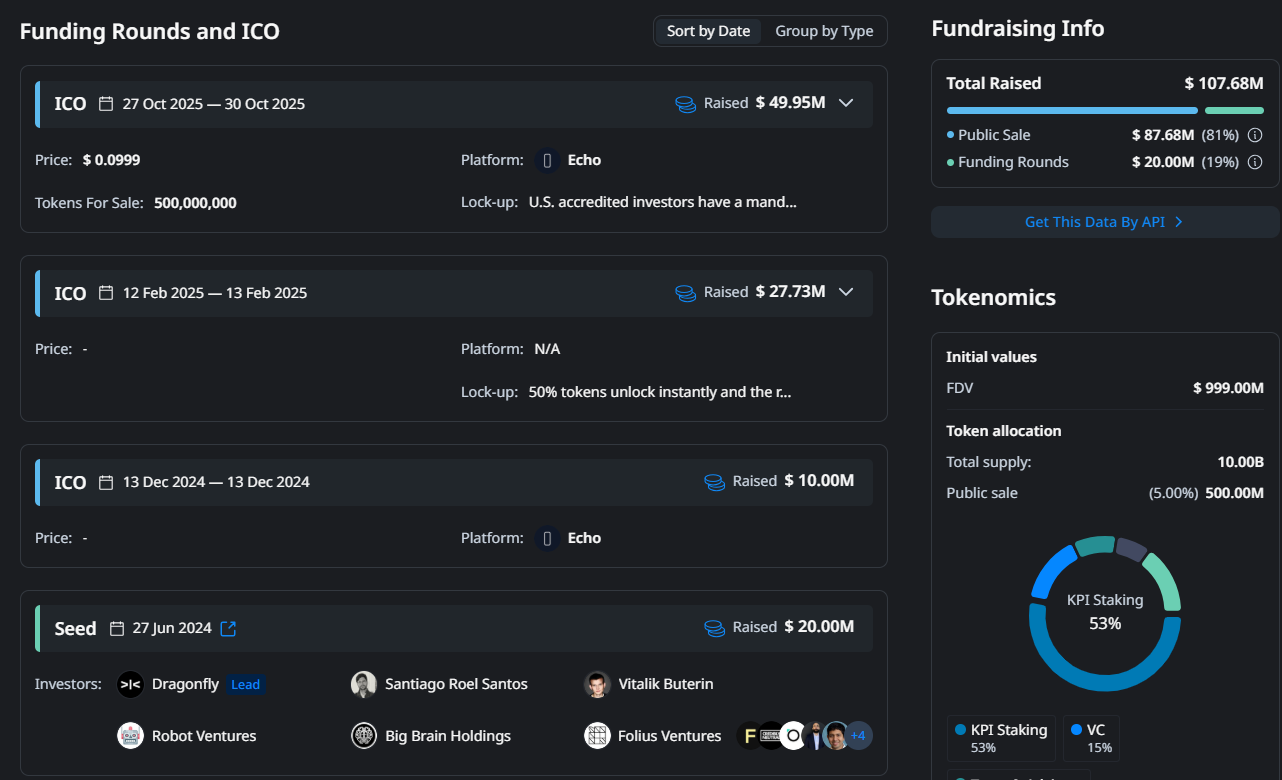
Task: Click the info icon next to Public Sale
Action: coord(1256,134)
